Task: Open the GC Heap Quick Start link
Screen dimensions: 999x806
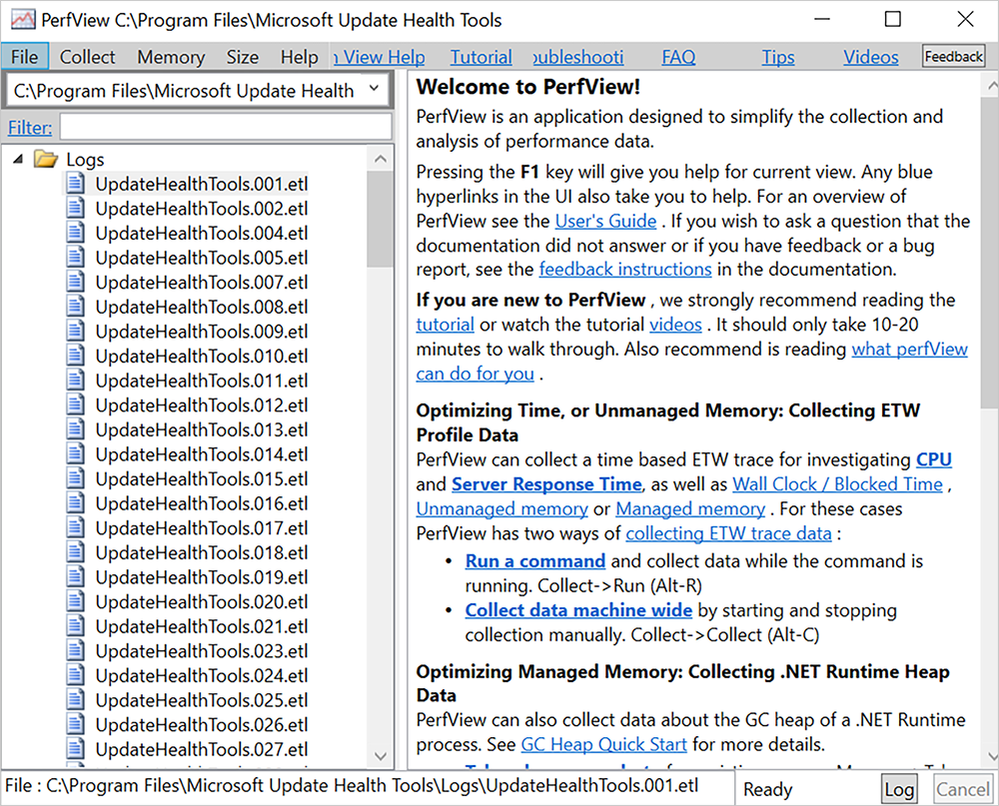Action: (603, 744)
